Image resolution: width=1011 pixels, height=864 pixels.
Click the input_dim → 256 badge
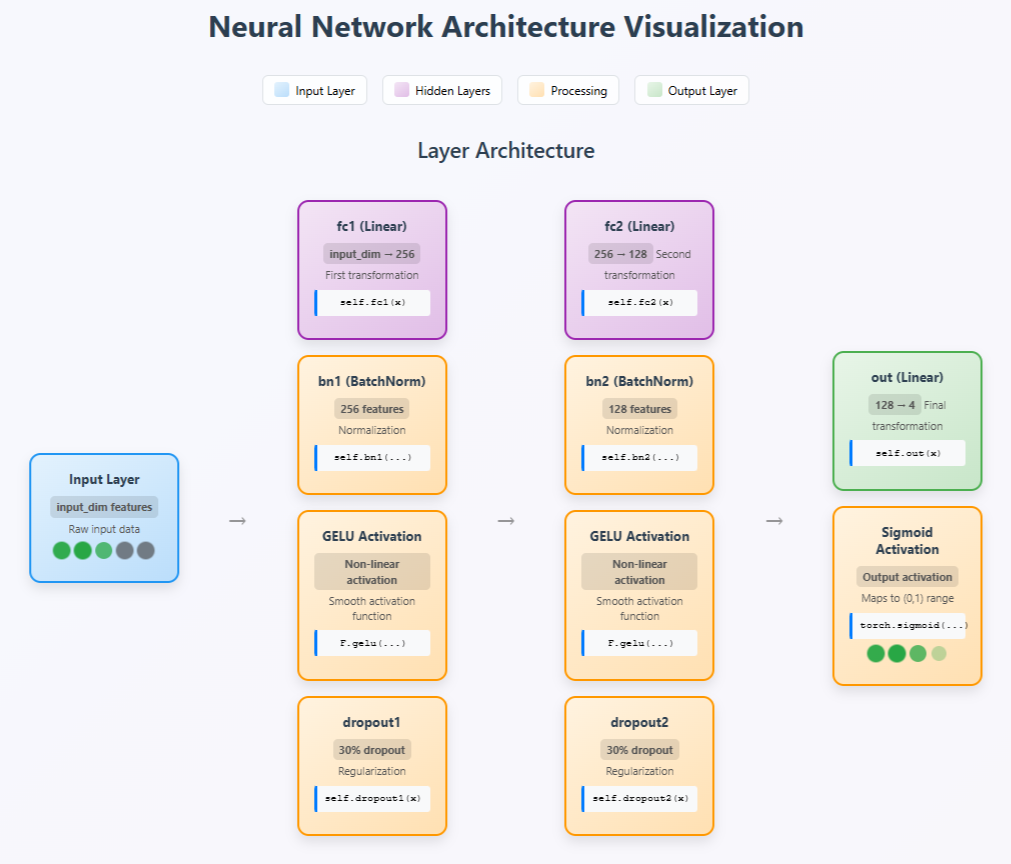click(x=372, y=254)
